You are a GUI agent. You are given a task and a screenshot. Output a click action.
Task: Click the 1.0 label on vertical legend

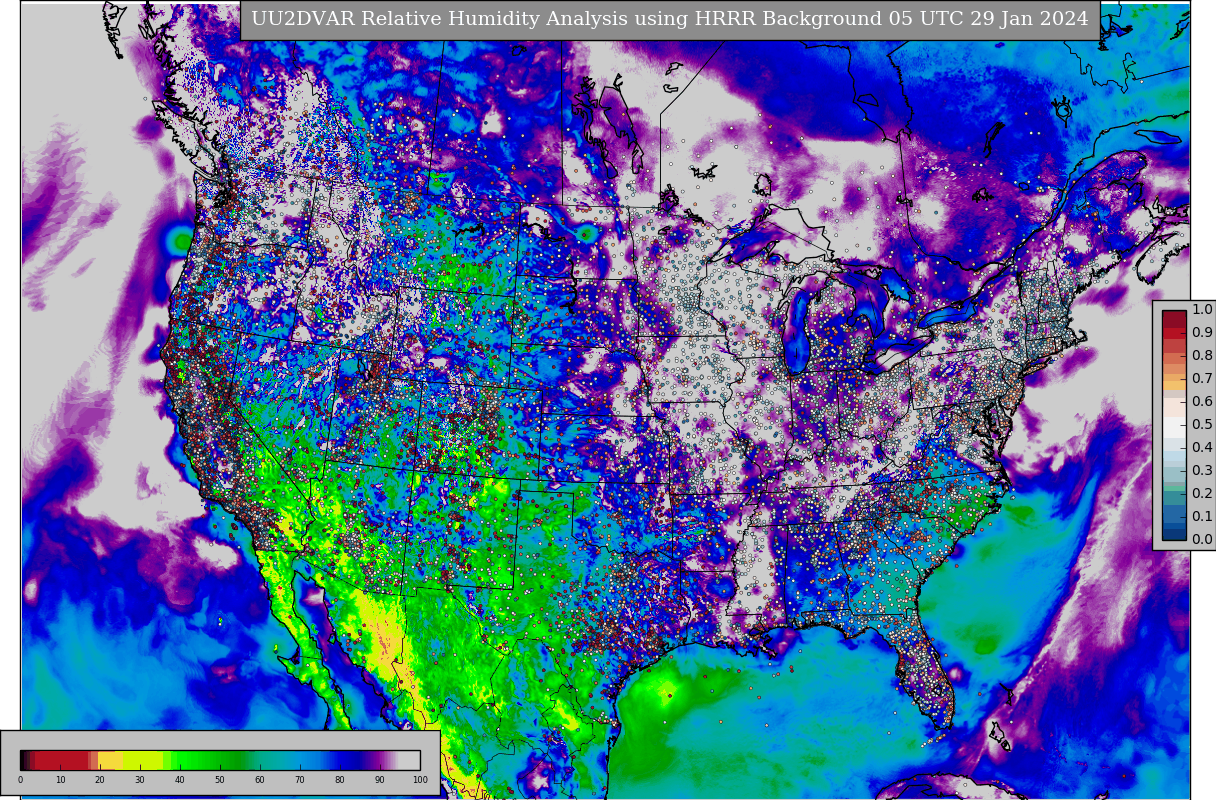1202,309
